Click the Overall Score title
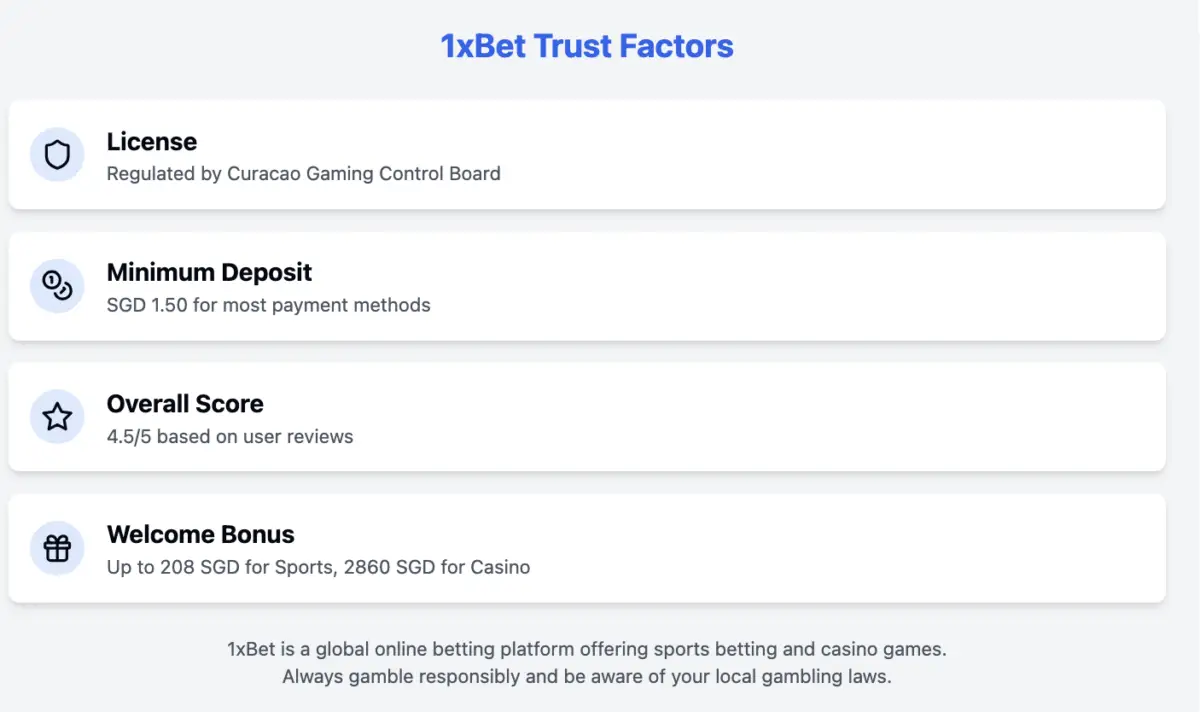Image resolution: width=1200 pixels, height=712 pixels. pos(185,404)
